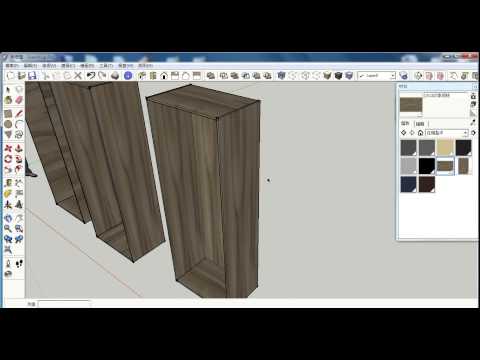Choose the Text label tool
This screenshot has height=360, width=480.
pyautogui.click(x=19, y=194)
